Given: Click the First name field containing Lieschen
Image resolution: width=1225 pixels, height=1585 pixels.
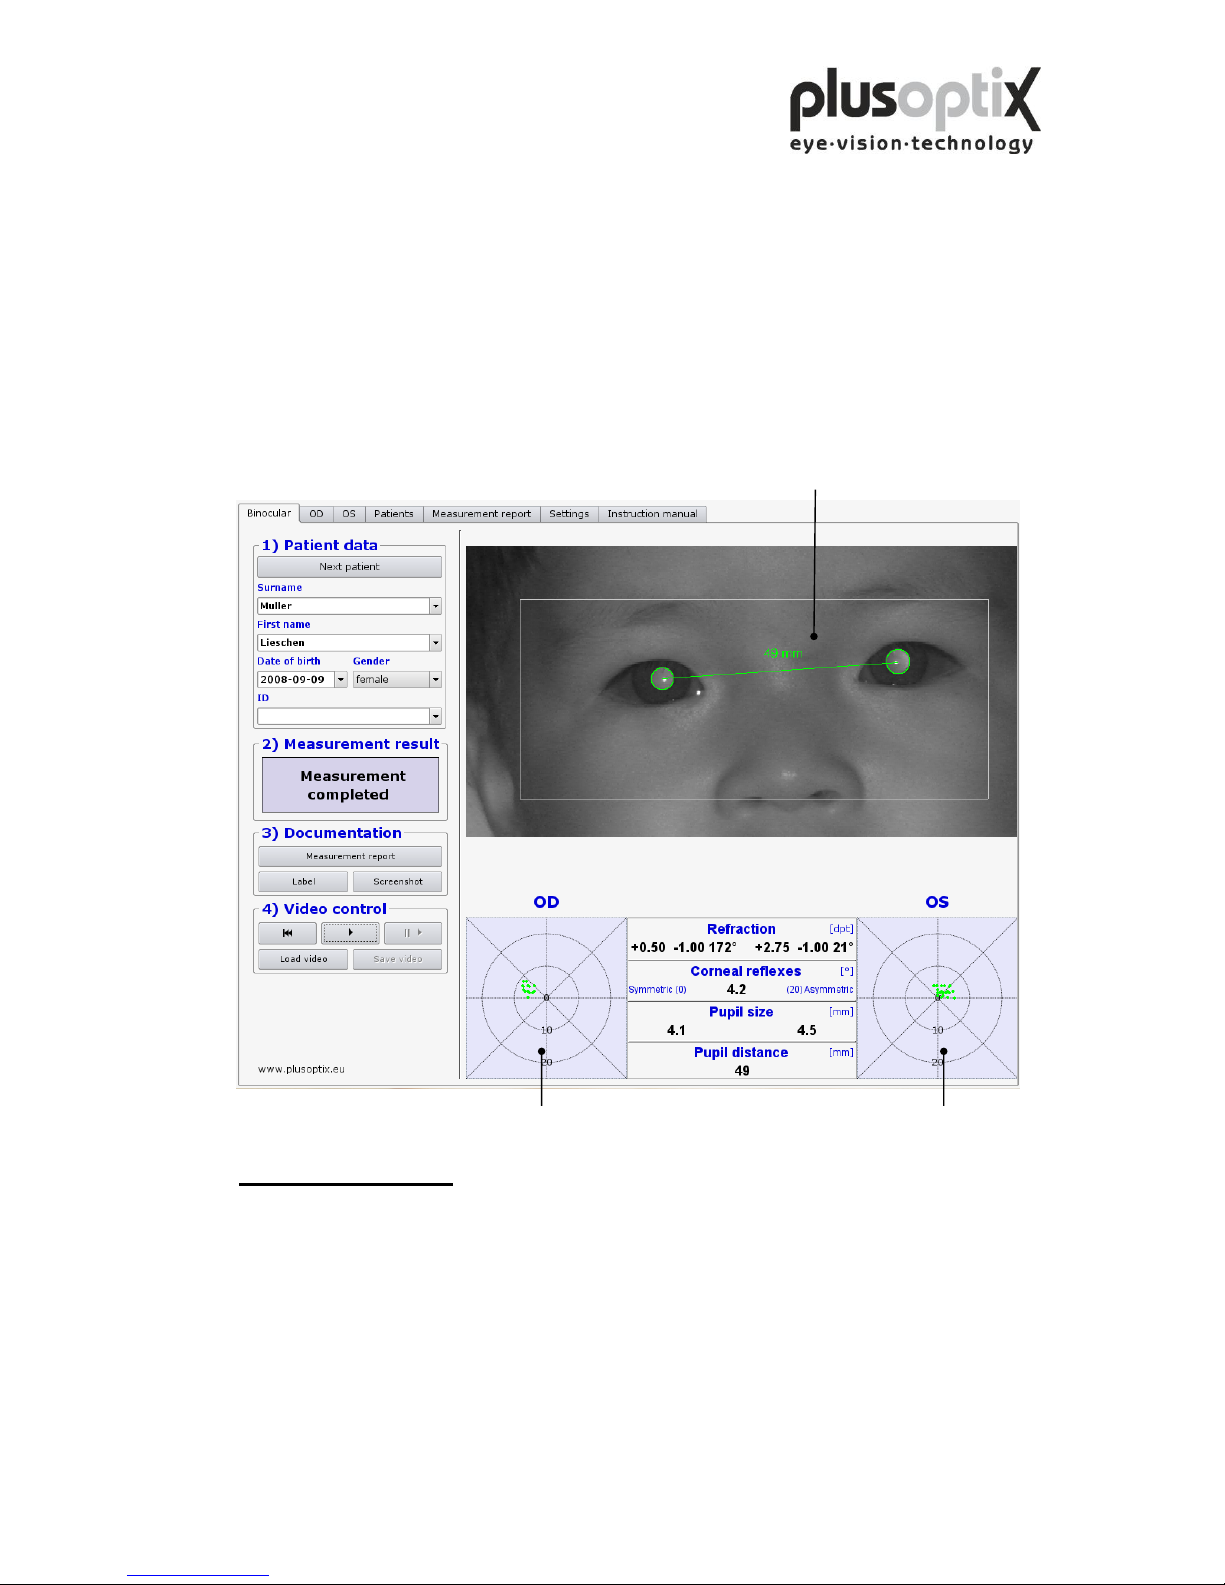Looking at the screenshot, I should click(343, 643).
